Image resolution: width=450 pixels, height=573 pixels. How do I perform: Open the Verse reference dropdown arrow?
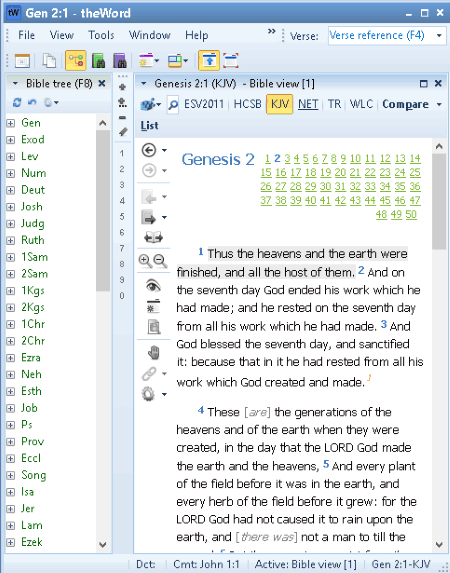click(439, 35)
